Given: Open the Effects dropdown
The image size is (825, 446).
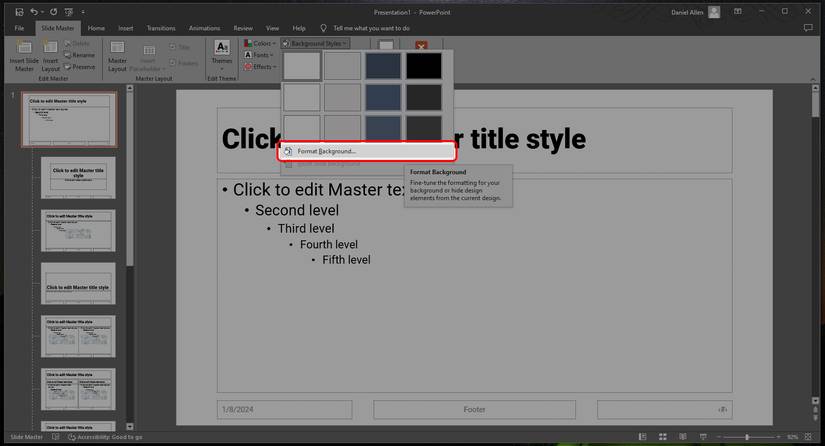Looking at the screenshot, I should (259, 67).
